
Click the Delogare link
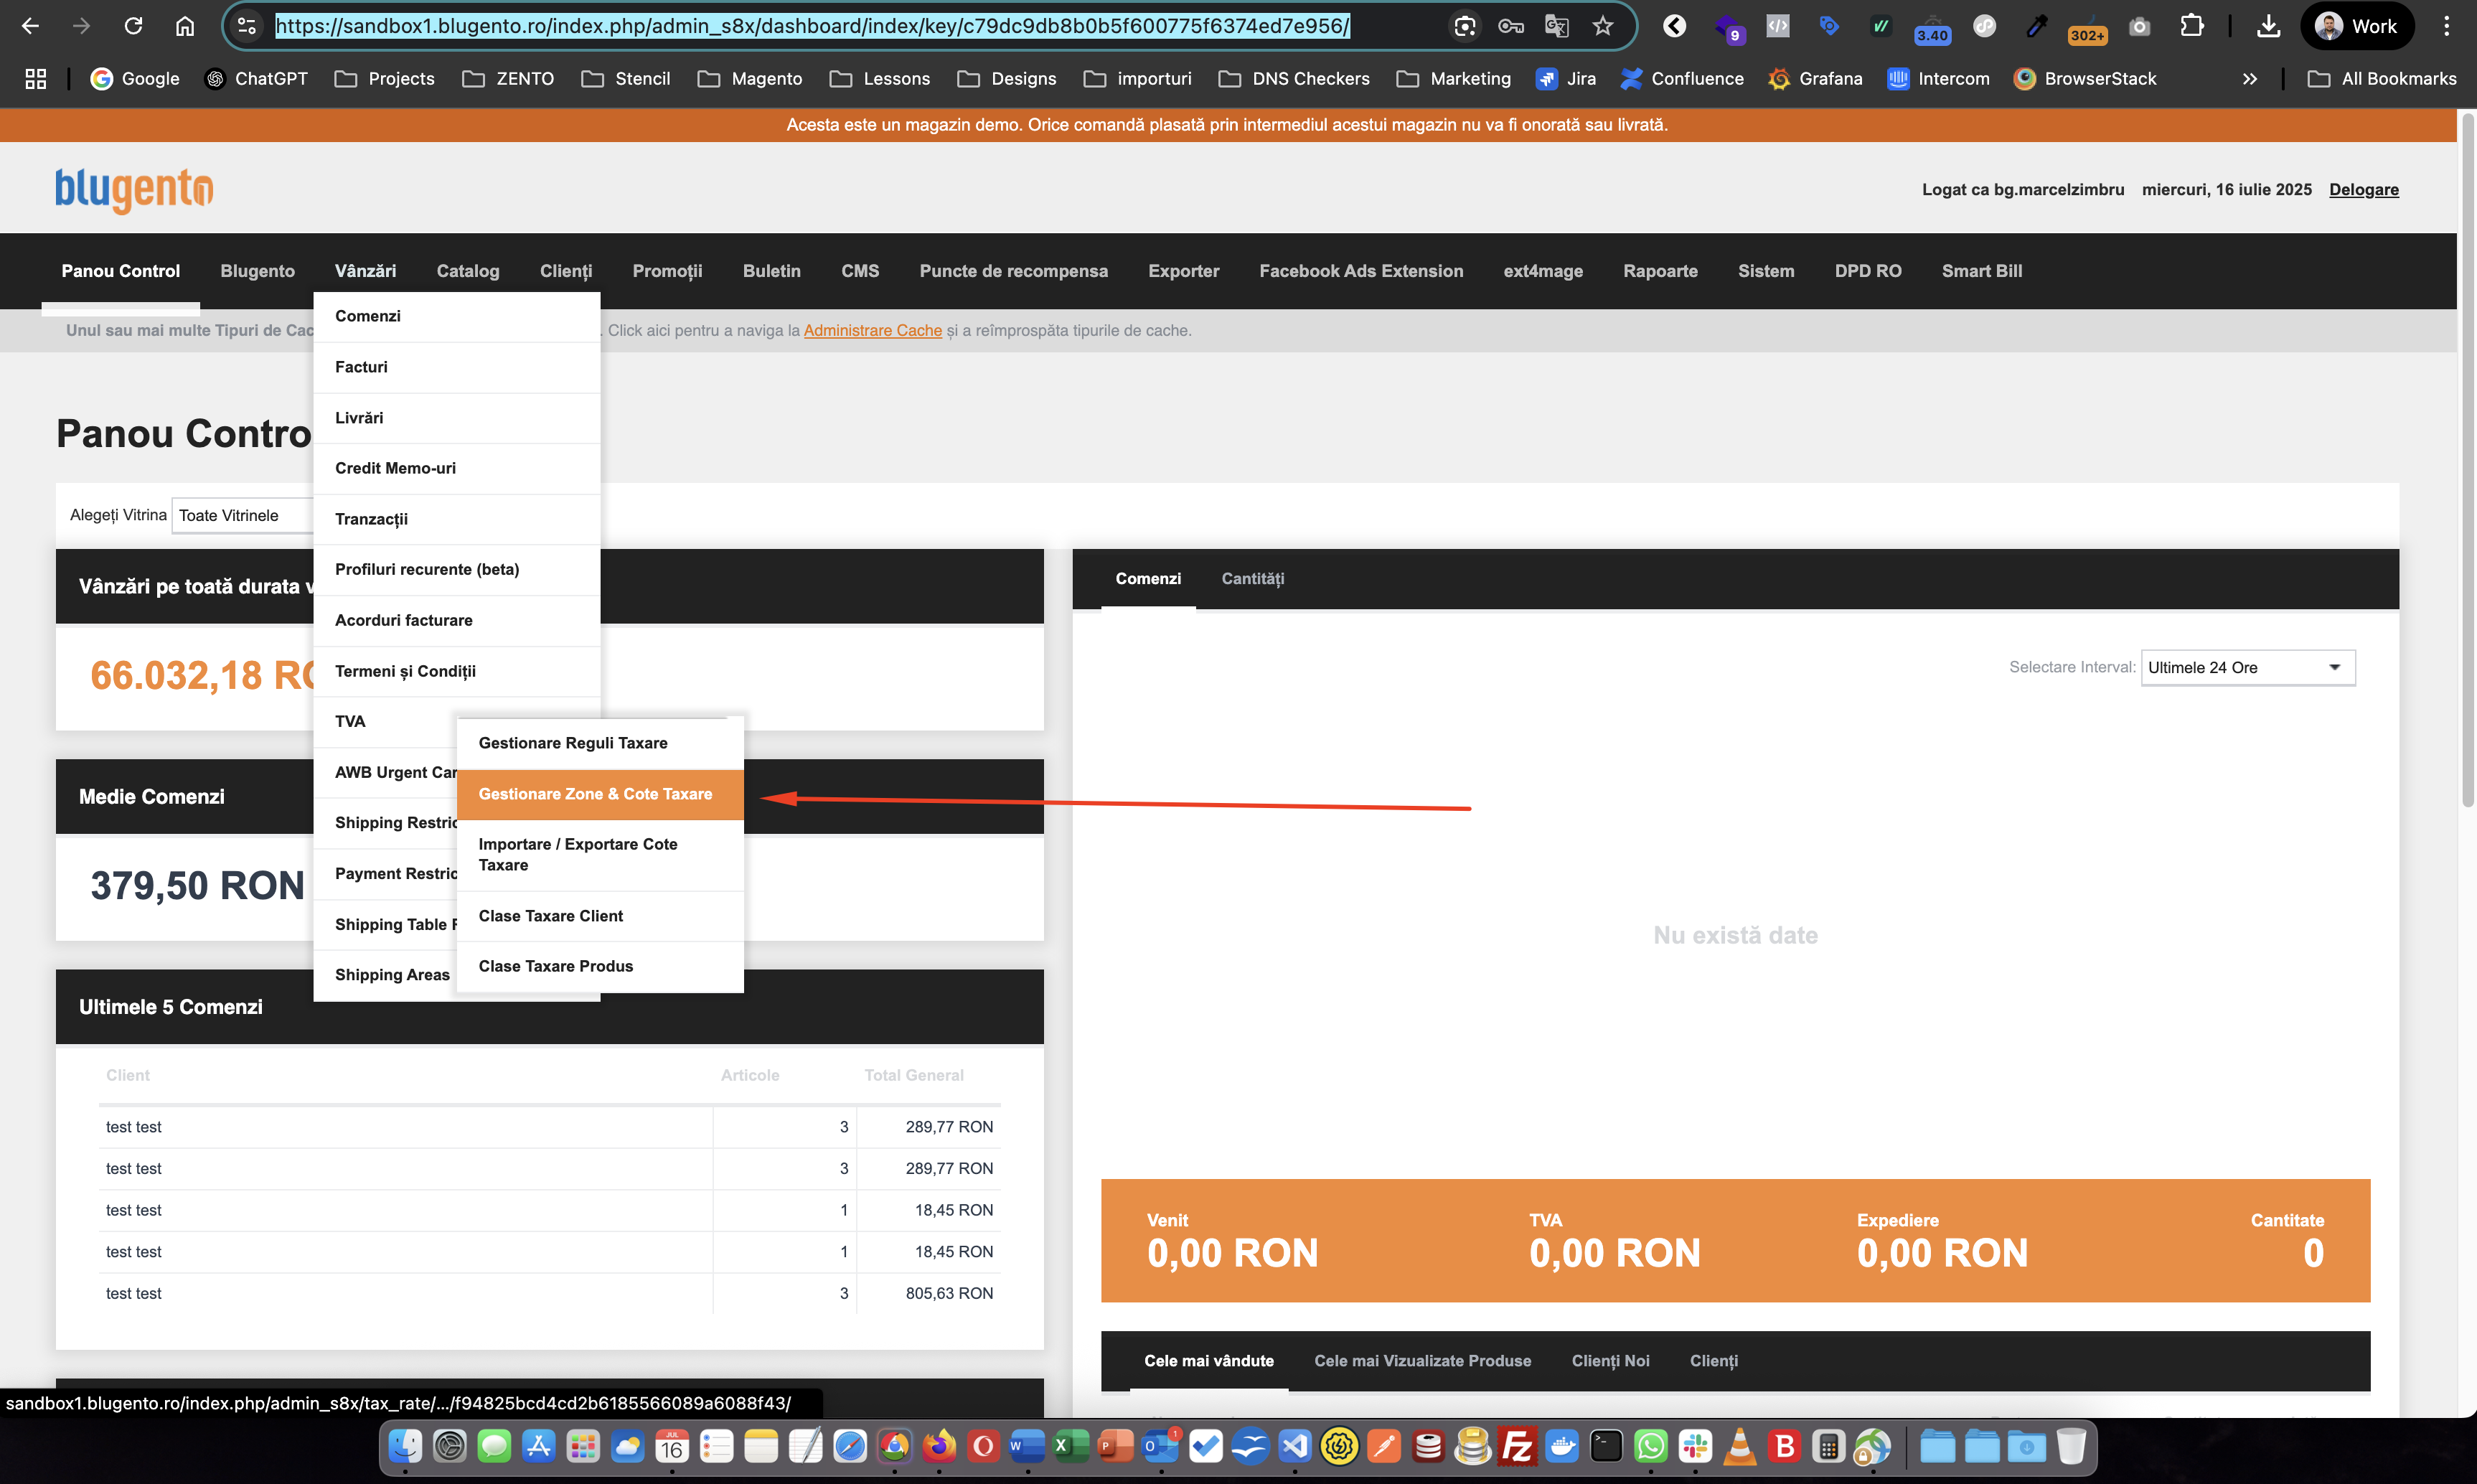point(2363,189)
